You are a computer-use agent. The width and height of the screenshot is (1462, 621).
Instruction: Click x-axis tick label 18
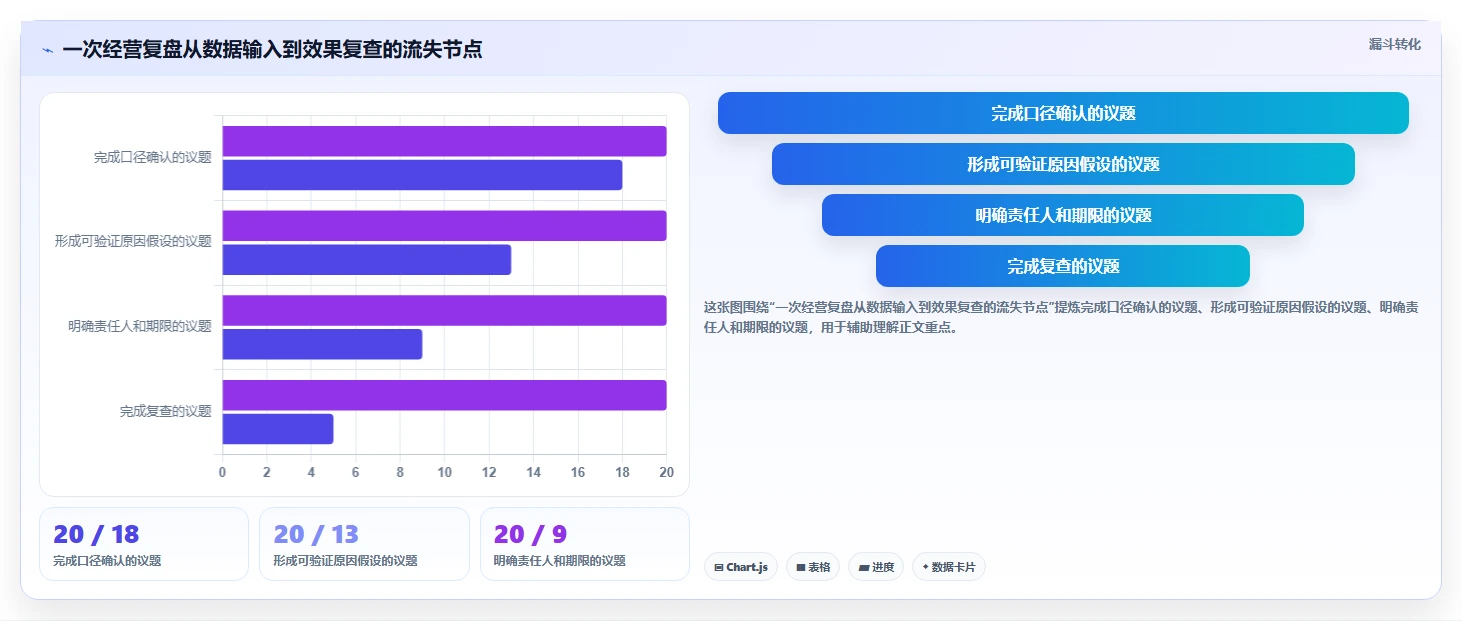coord(622,472)
